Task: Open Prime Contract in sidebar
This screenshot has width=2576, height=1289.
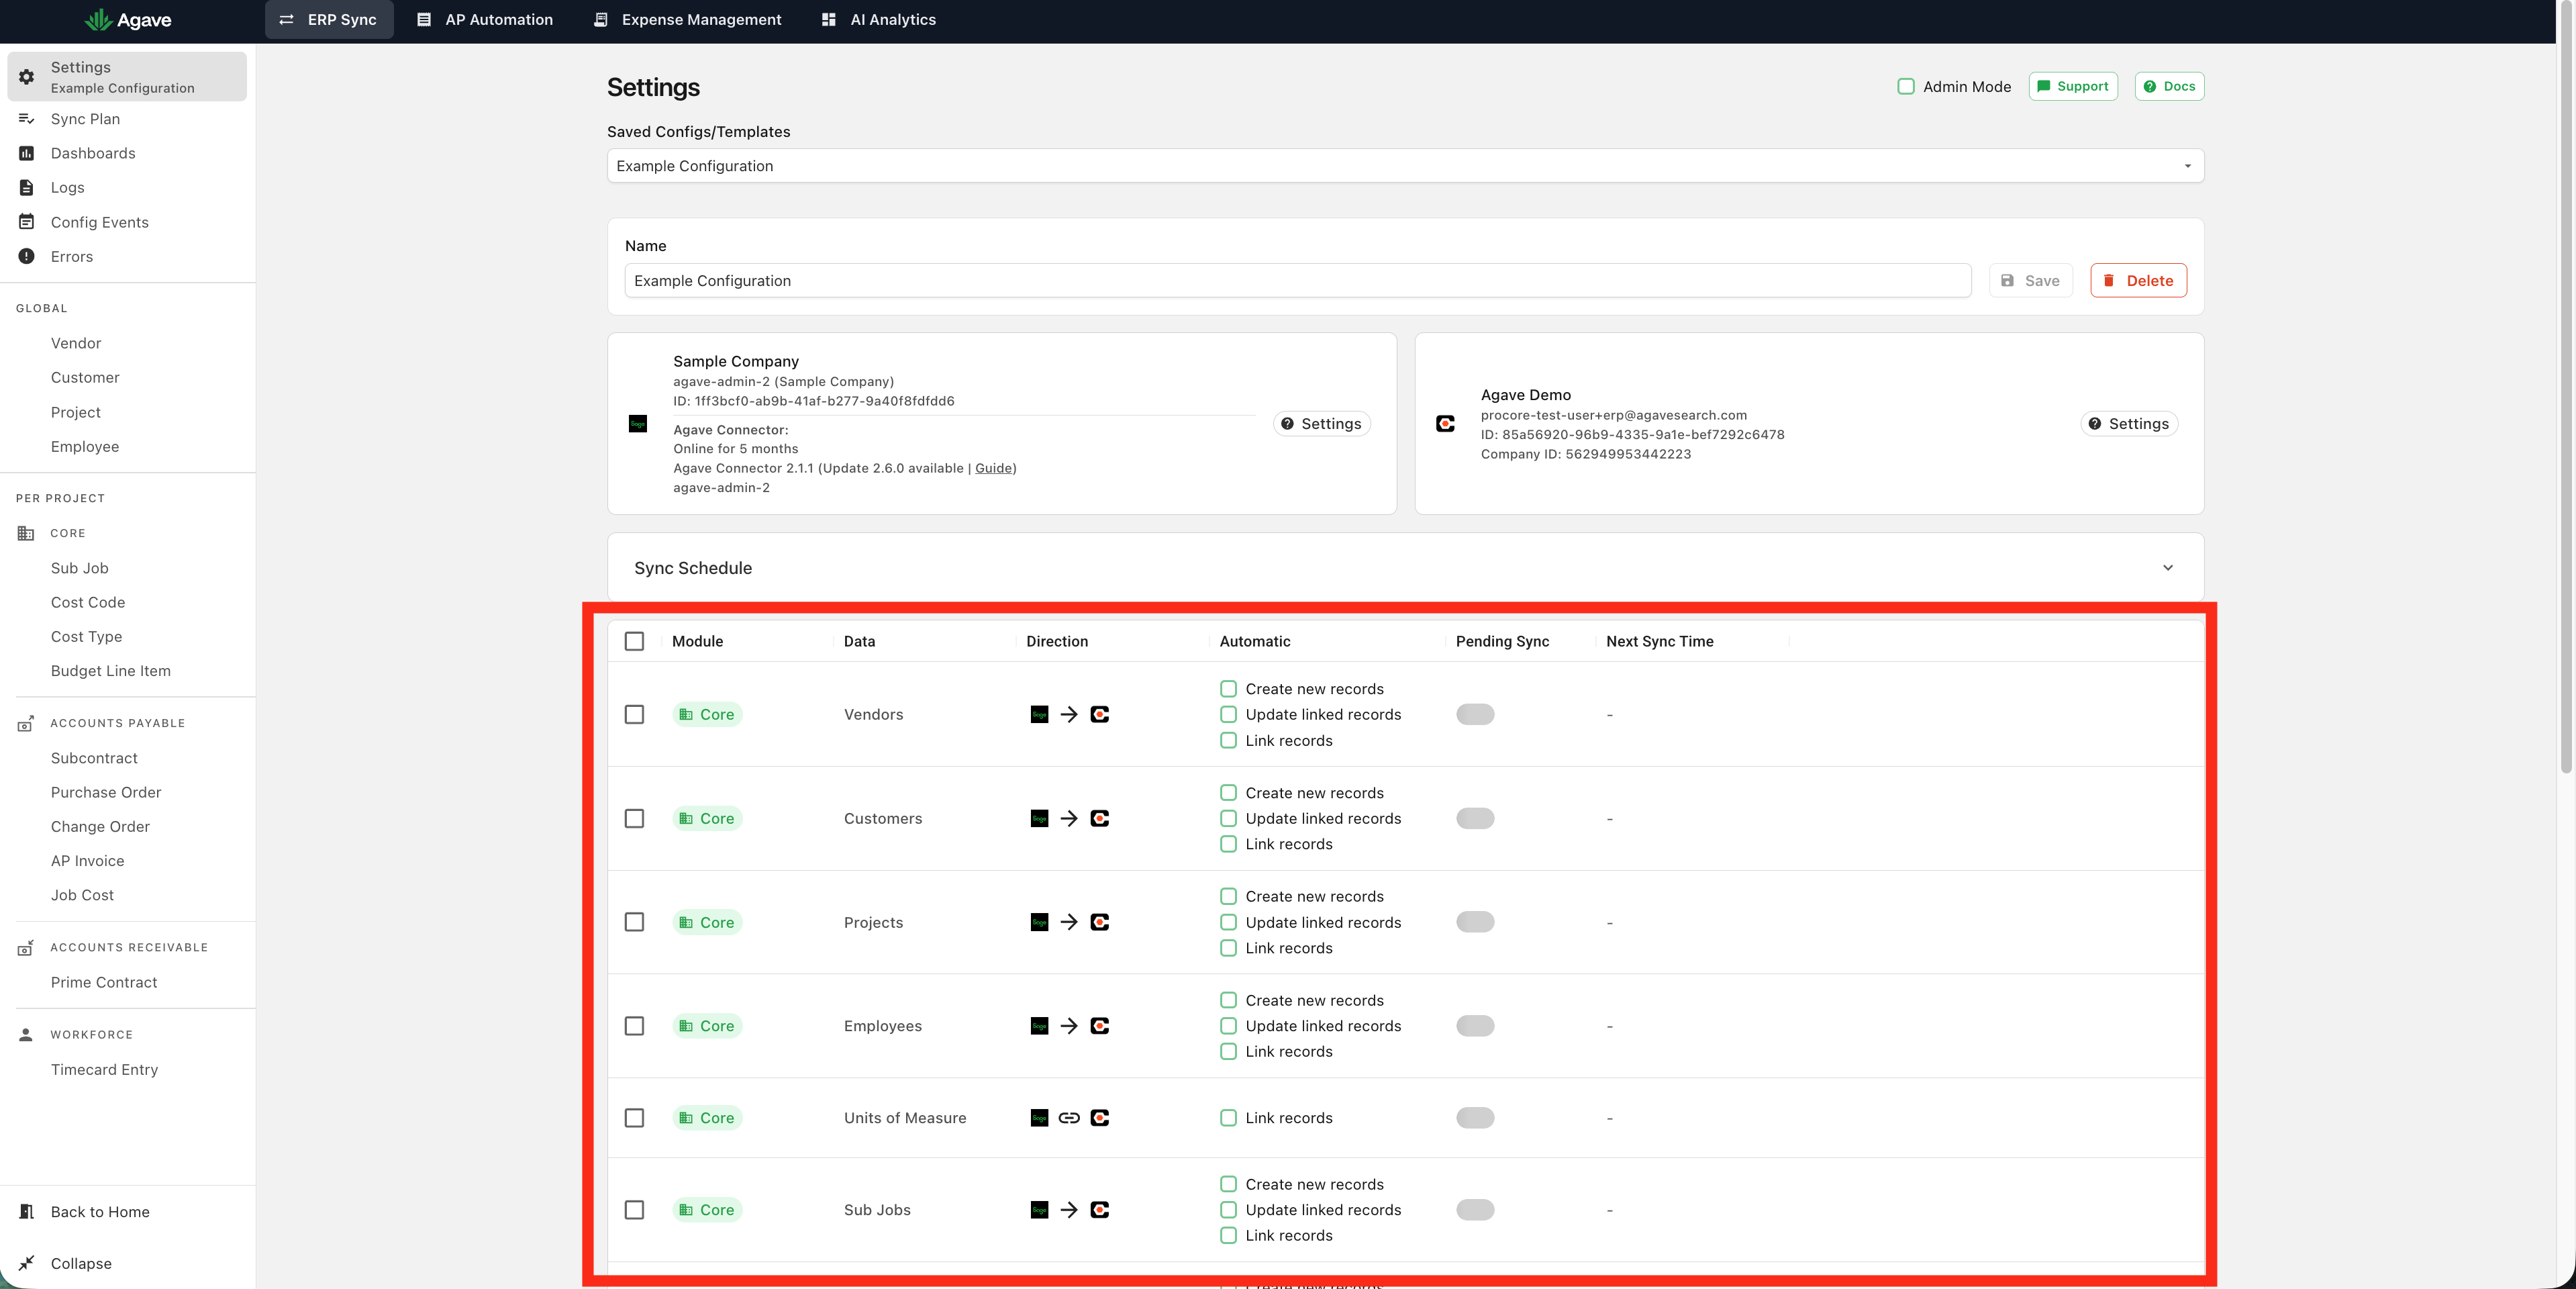Action: tap(104, 983)
